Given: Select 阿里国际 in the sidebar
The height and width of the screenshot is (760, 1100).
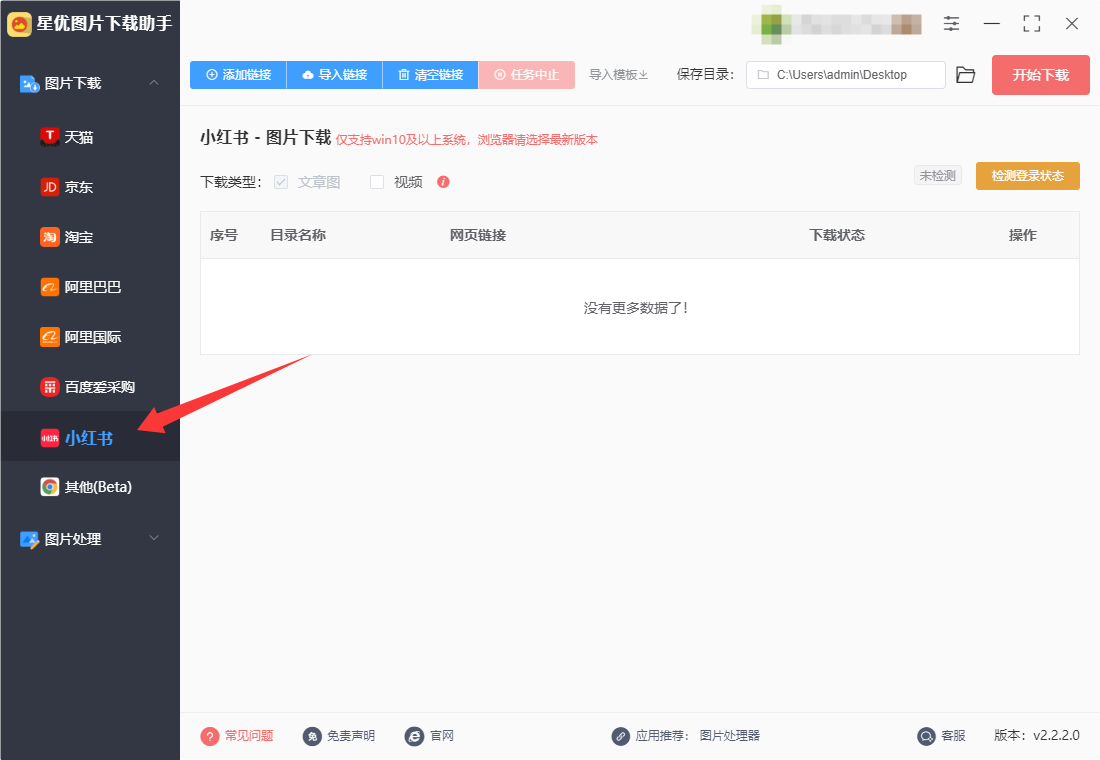Looking at the screenshot, I should pos(90,337).
